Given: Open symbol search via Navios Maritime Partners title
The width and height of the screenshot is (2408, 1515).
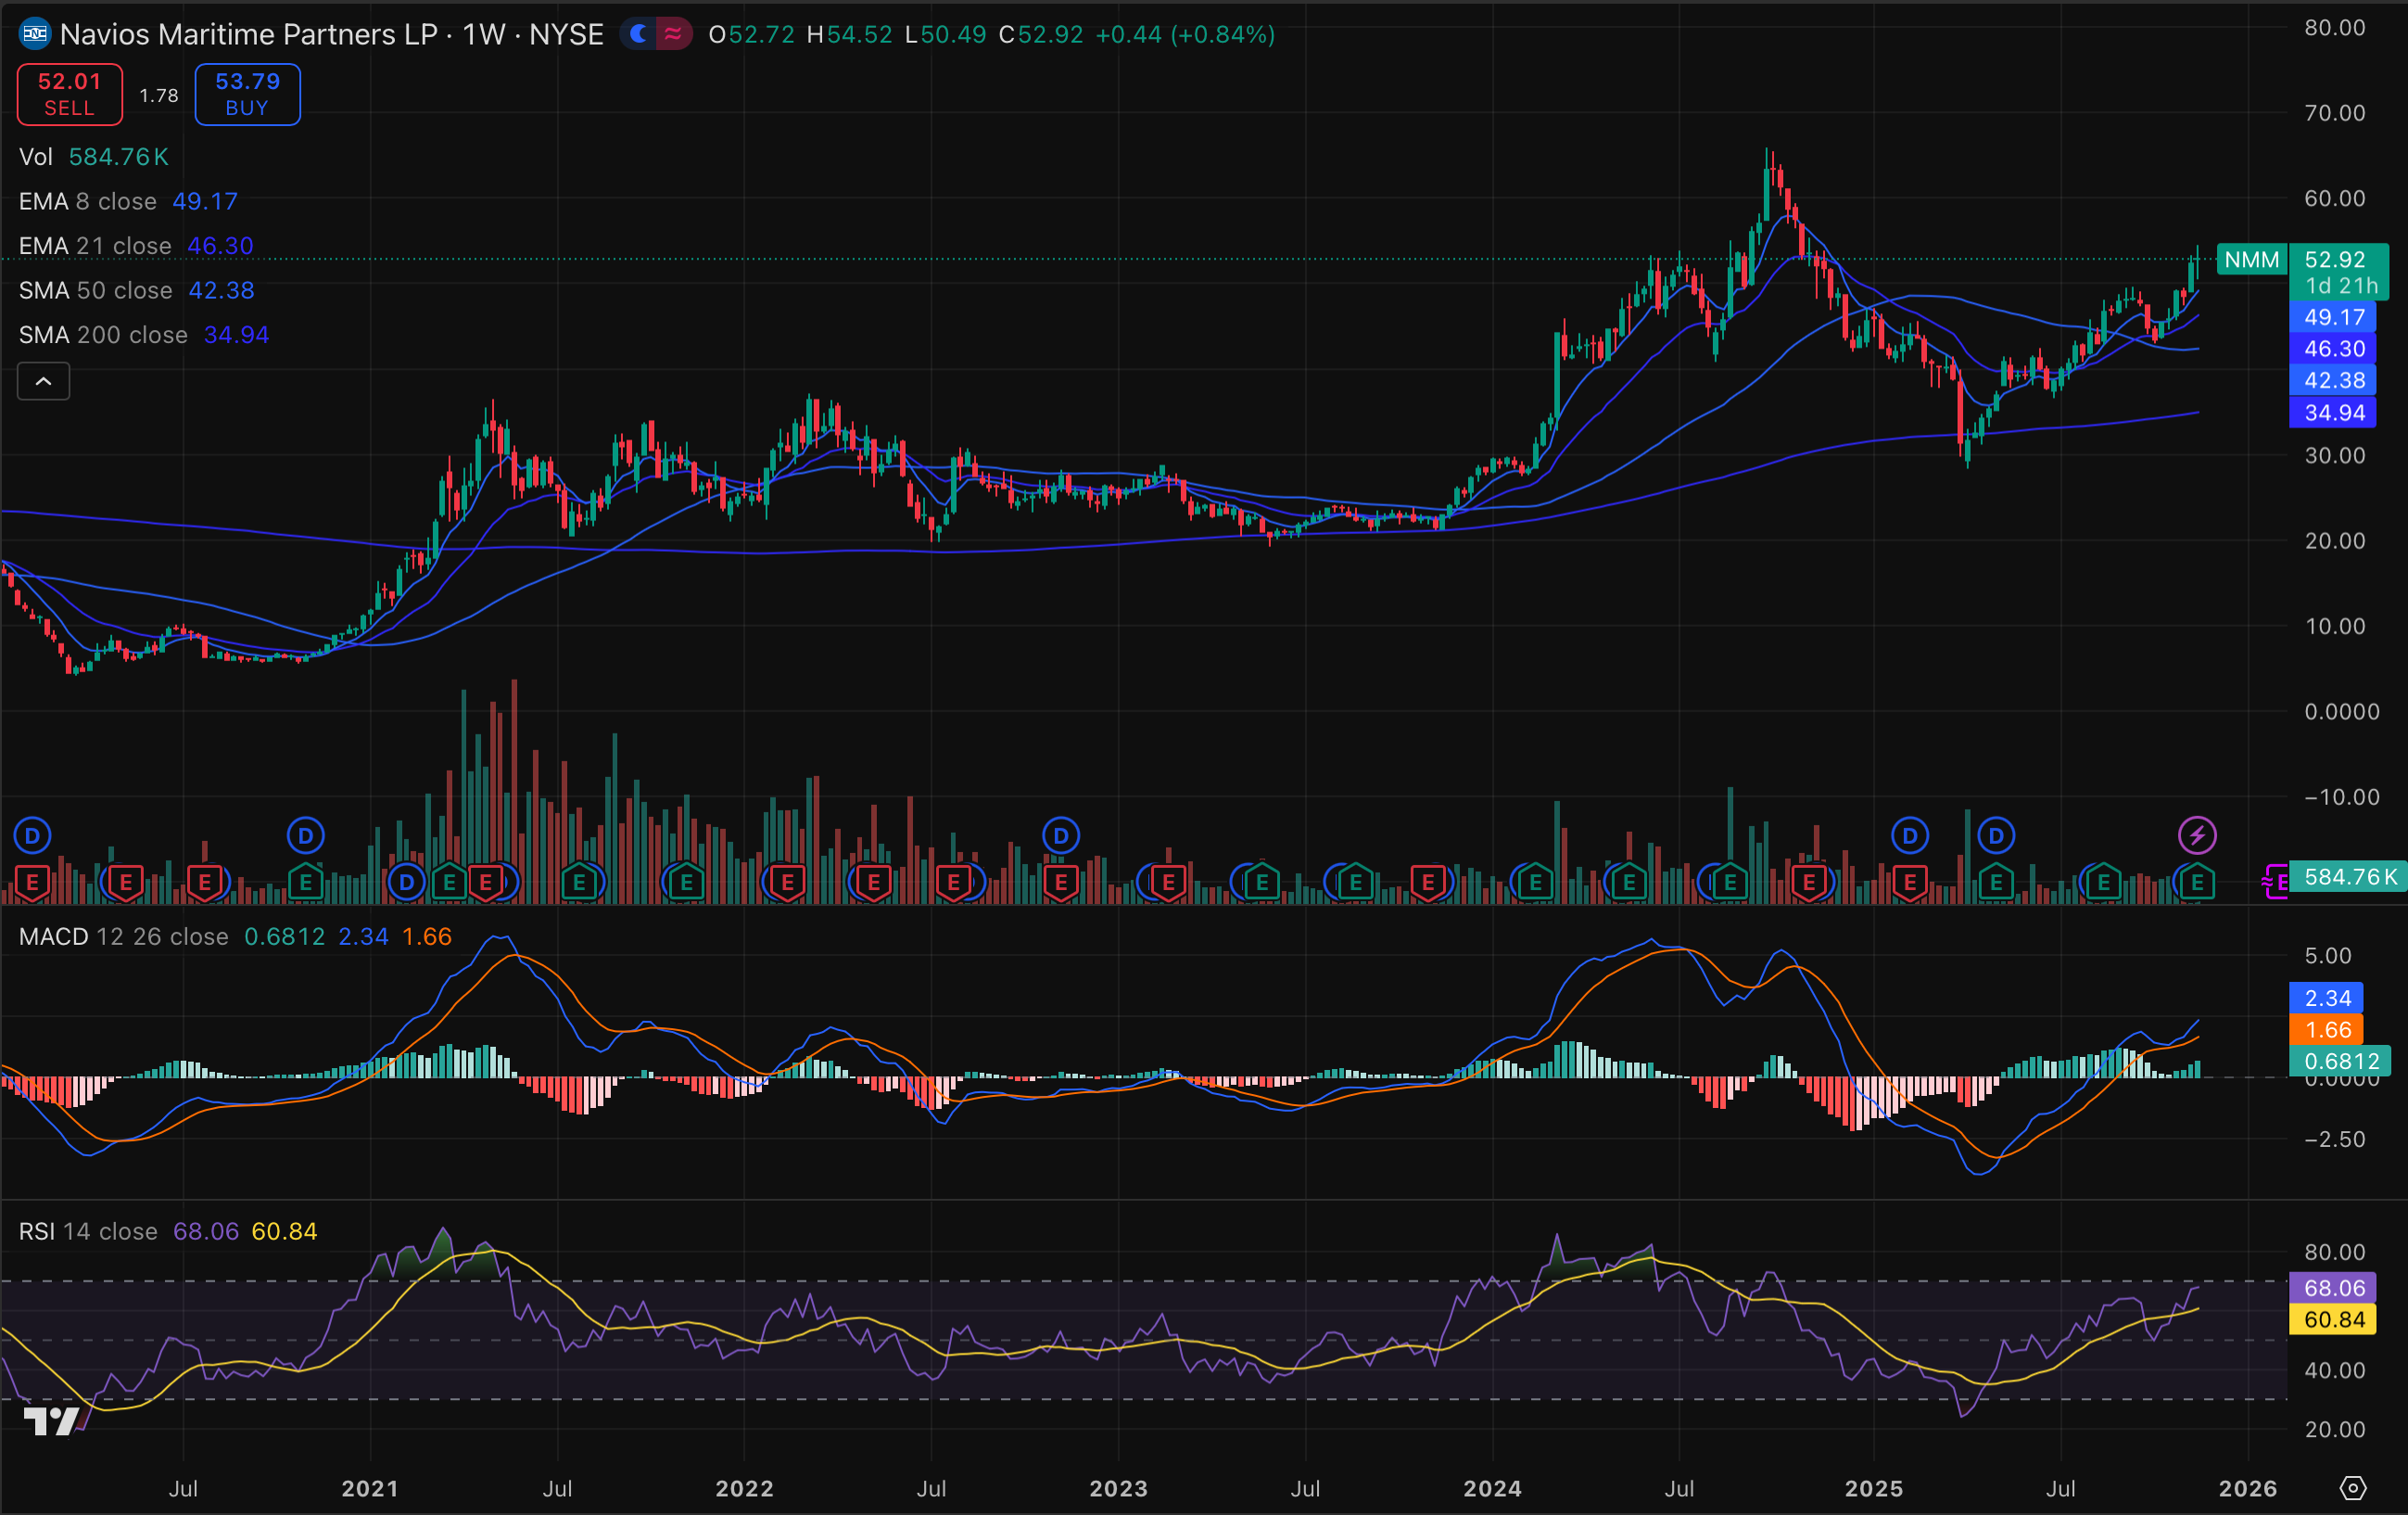Looking at the screenshot, I should point(248,34).
